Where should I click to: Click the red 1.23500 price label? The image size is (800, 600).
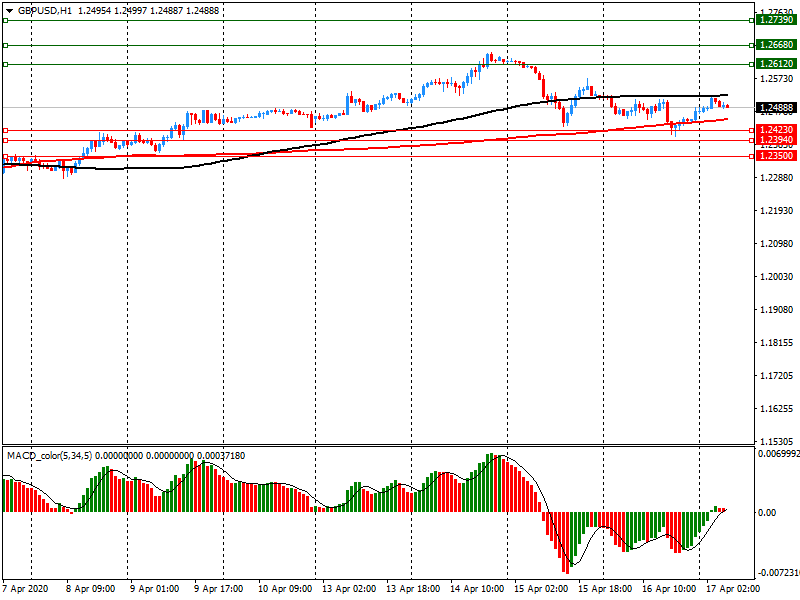pyautogui.click(x=776, y=157)
